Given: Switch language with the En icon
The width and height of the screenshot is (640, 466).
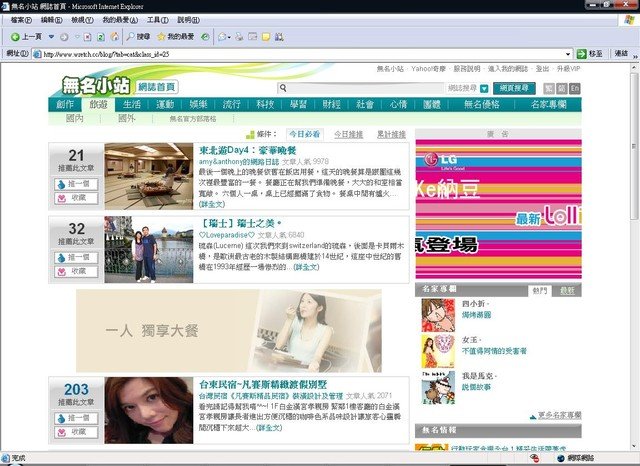Looking at the screenshot, I should click(575, 88).
